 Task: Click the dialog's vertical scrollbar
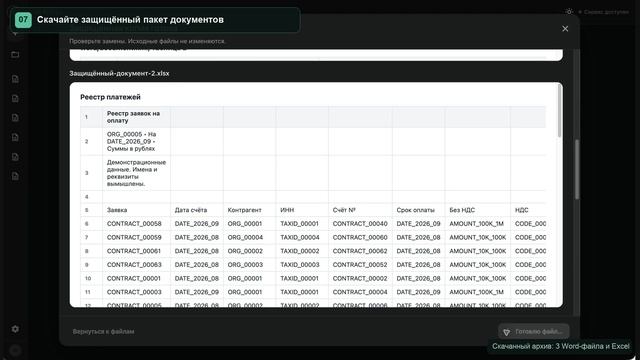[577, 169]
